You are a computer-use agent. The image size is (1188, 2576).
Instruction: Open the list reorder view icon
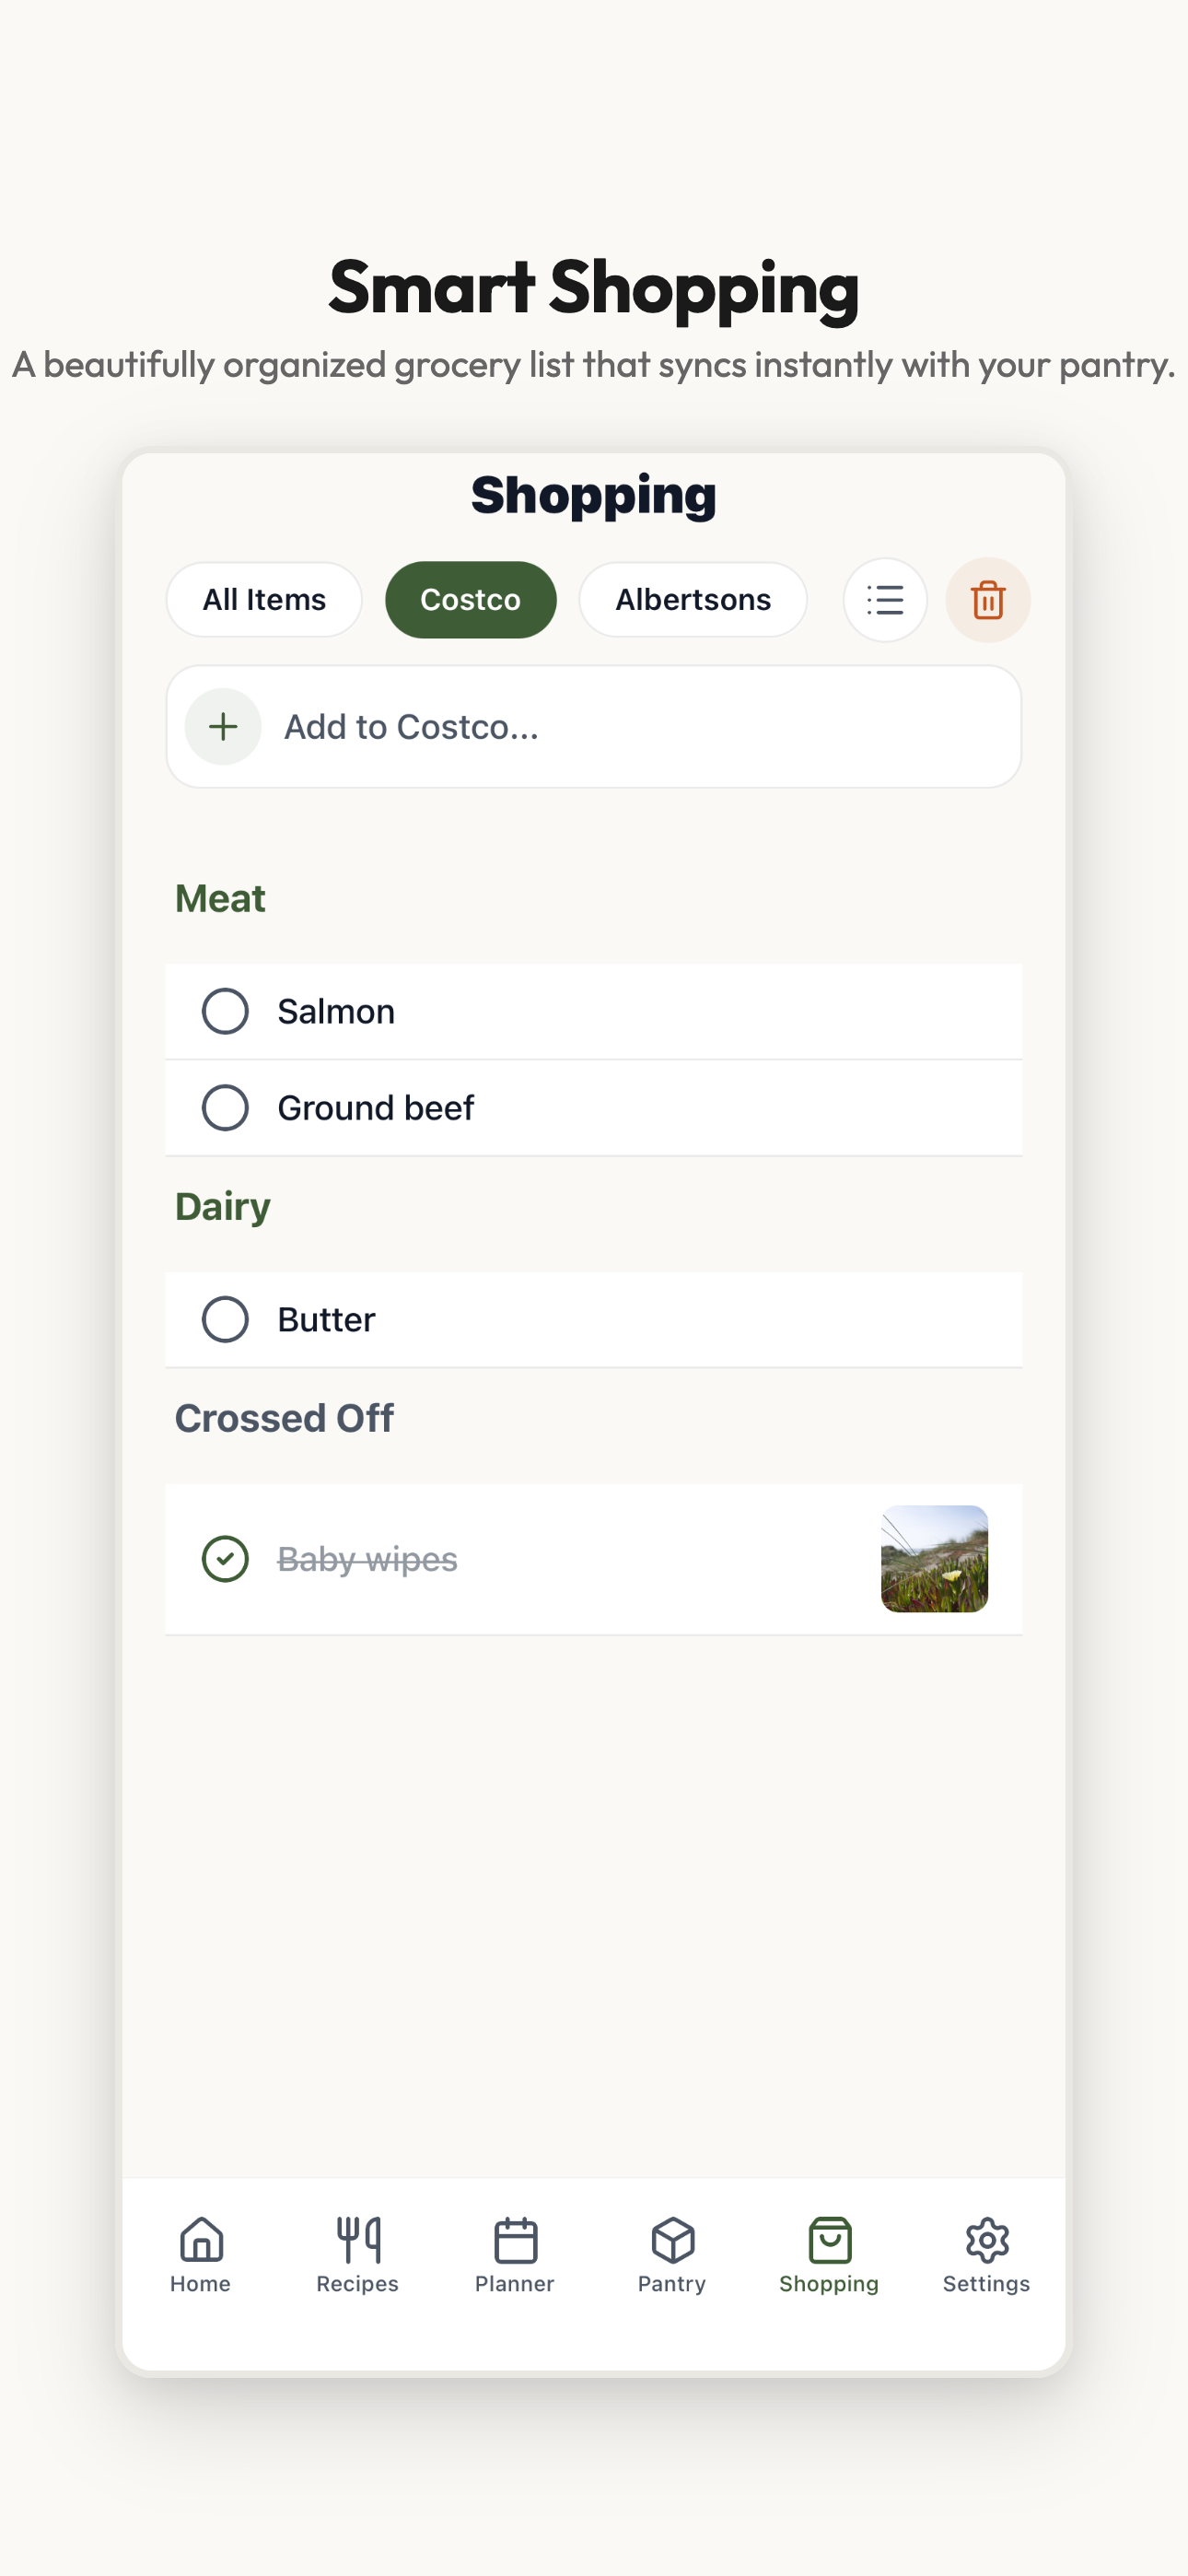(884, 599)
